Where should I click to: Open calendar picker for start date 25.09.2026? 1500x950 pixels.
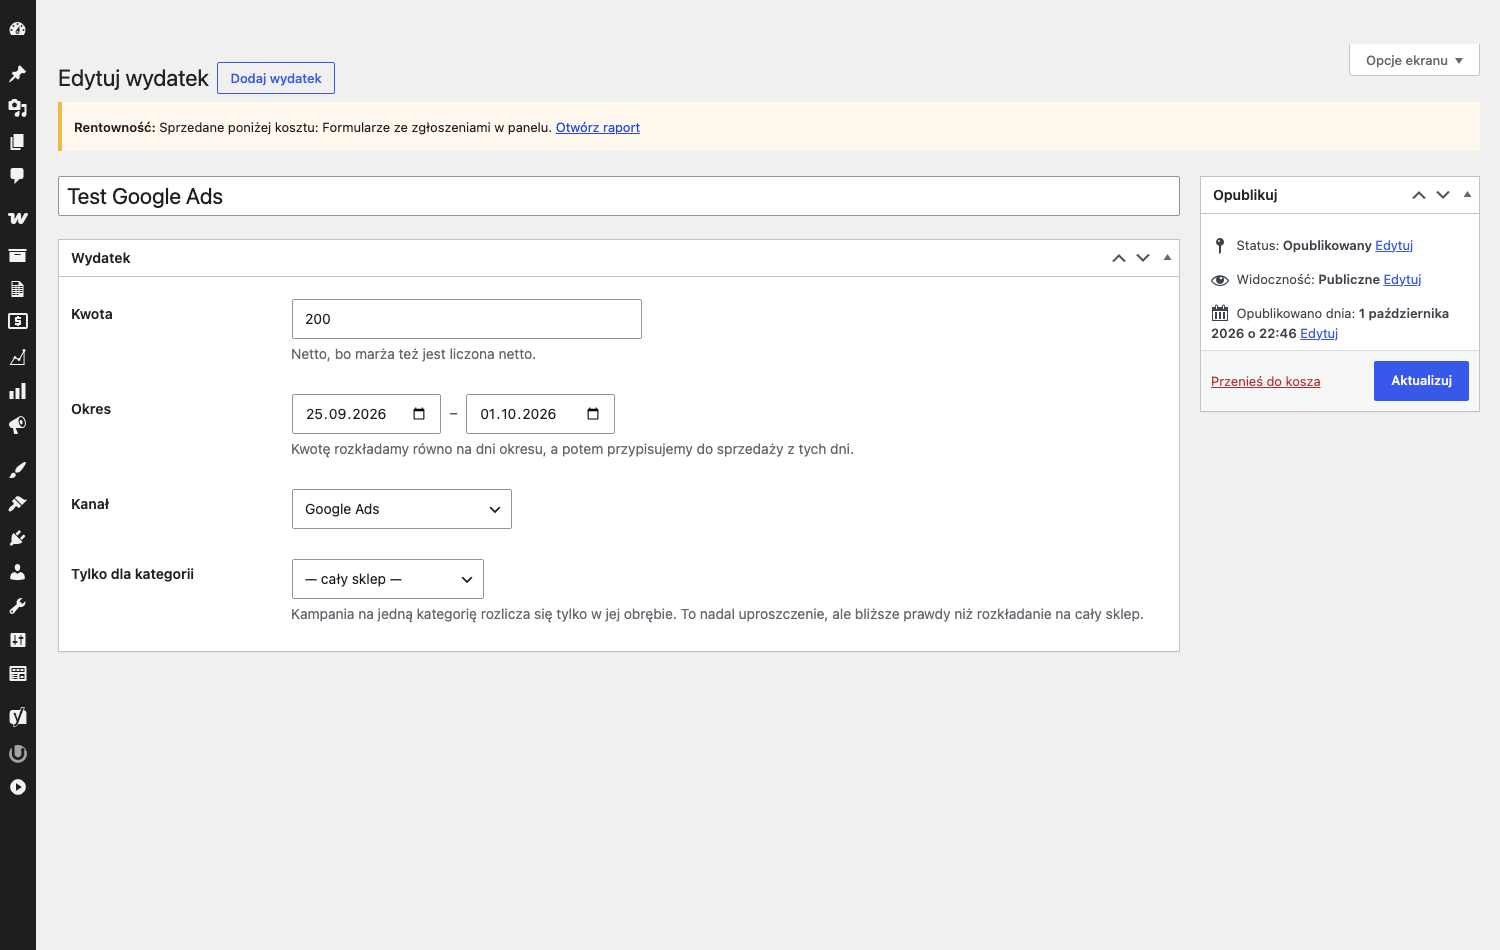(419, 414)
